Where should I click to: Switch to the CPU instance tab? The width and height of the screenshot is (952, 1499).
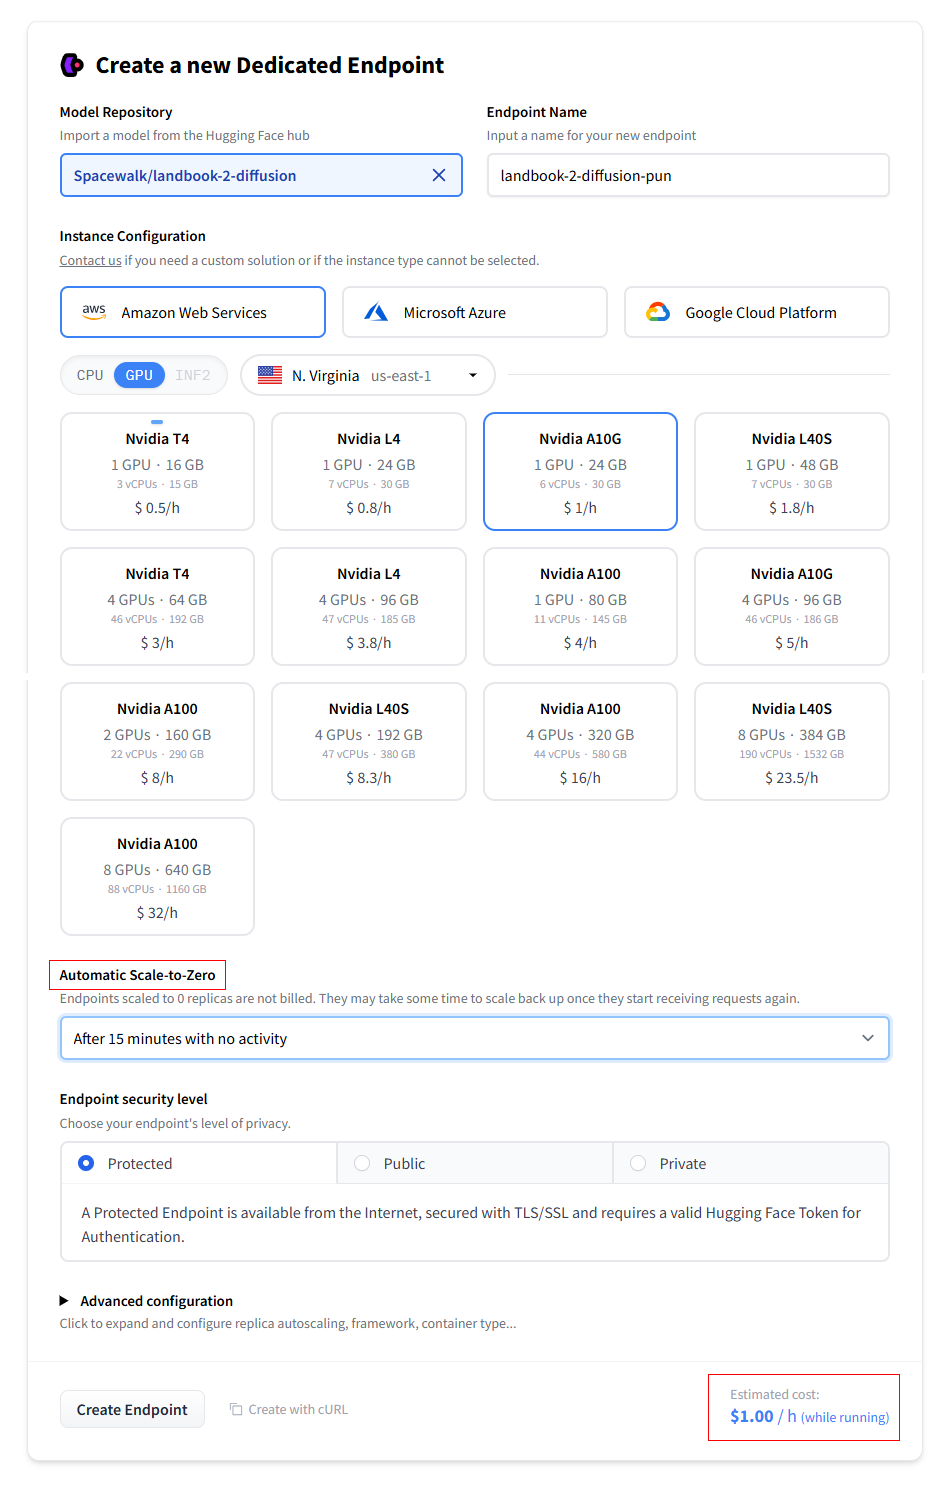90,376
